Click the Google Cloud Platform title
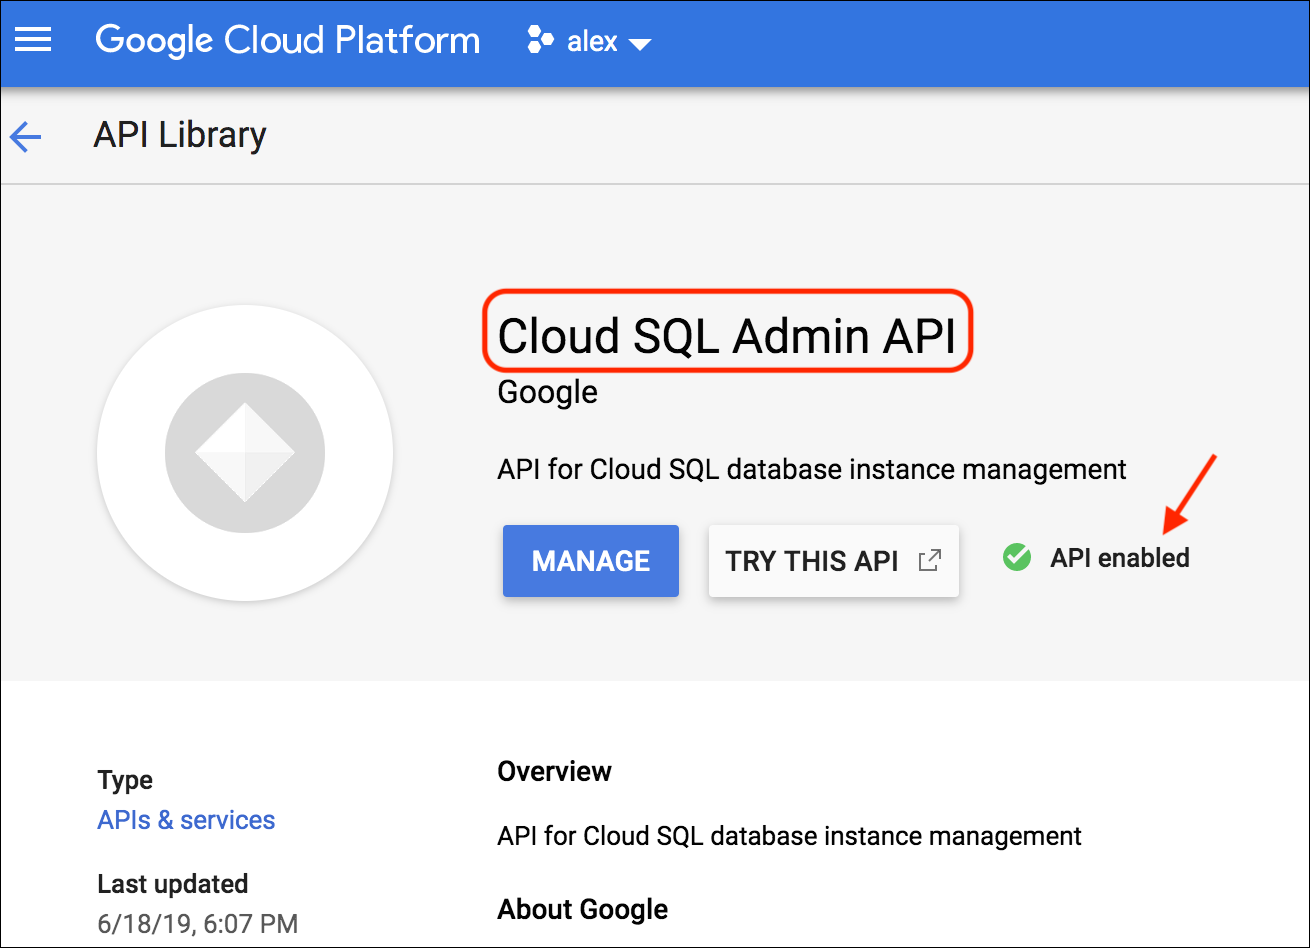Screen dimensions: 1310x948 [288, 41]
